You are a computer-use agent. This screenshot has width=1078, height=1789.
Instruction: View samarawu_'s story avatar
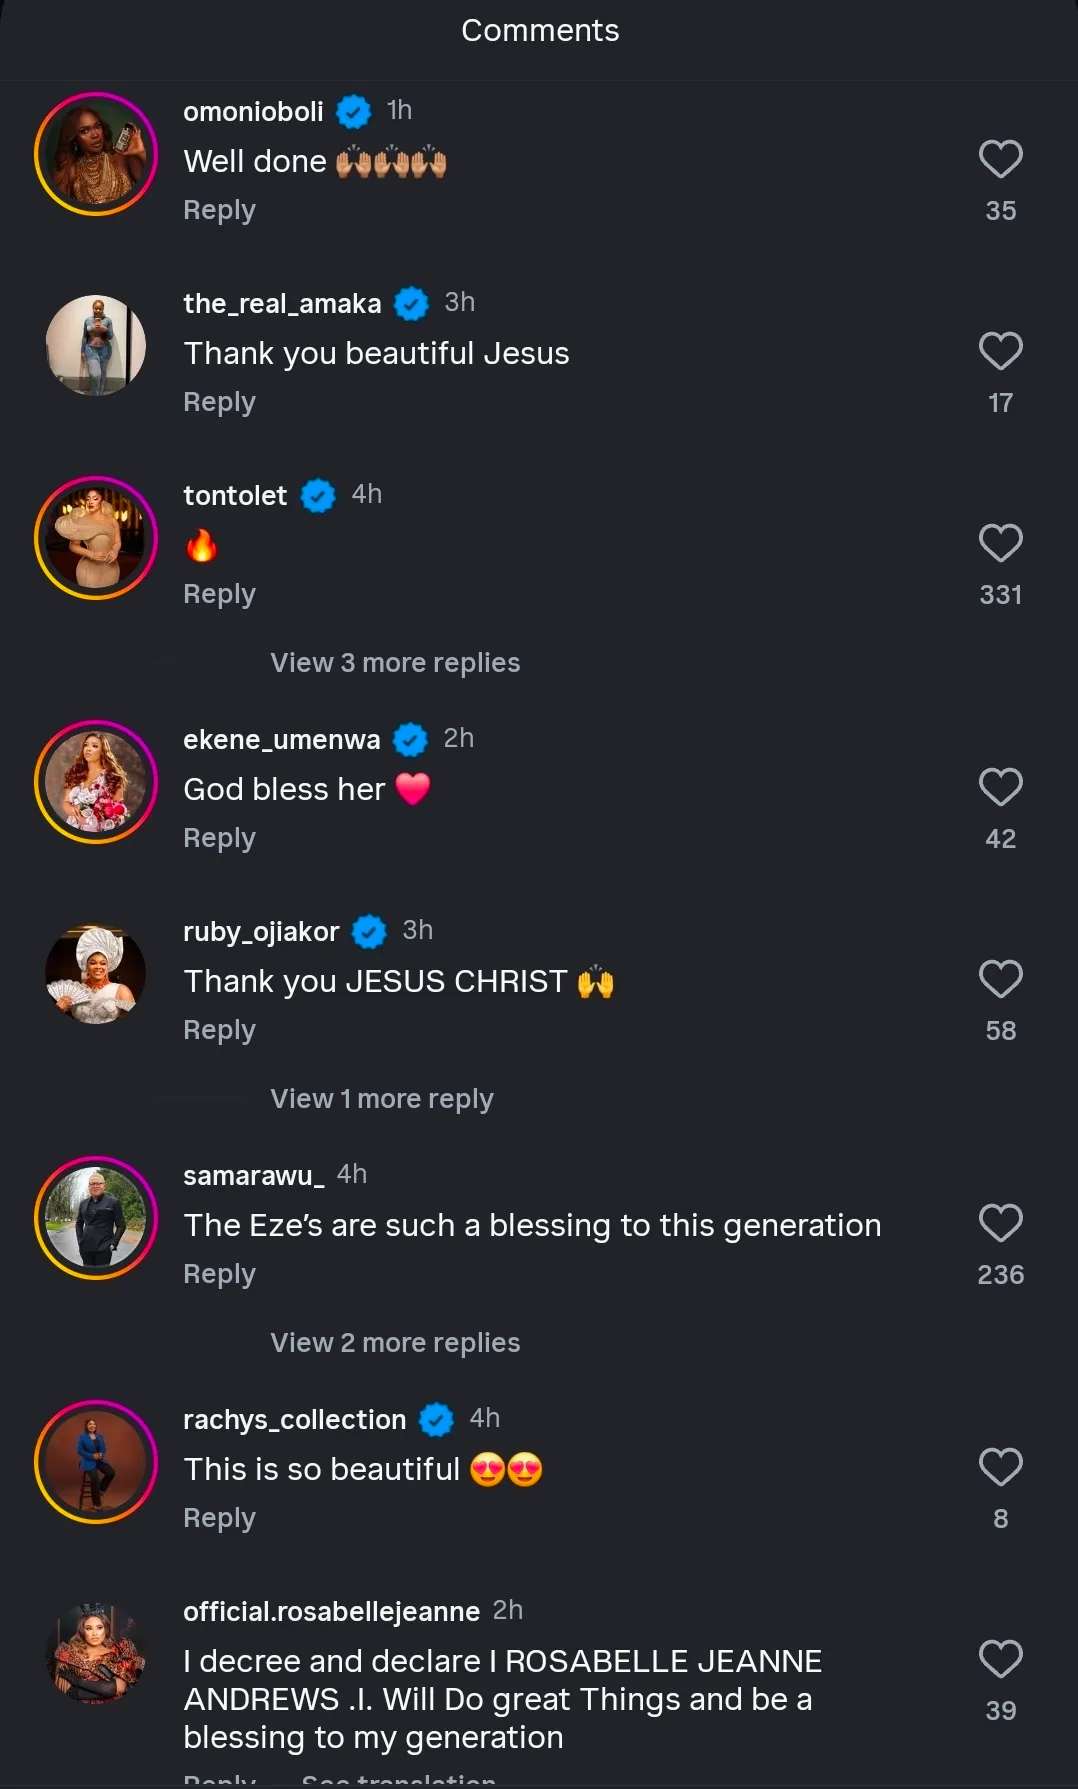96,1218
